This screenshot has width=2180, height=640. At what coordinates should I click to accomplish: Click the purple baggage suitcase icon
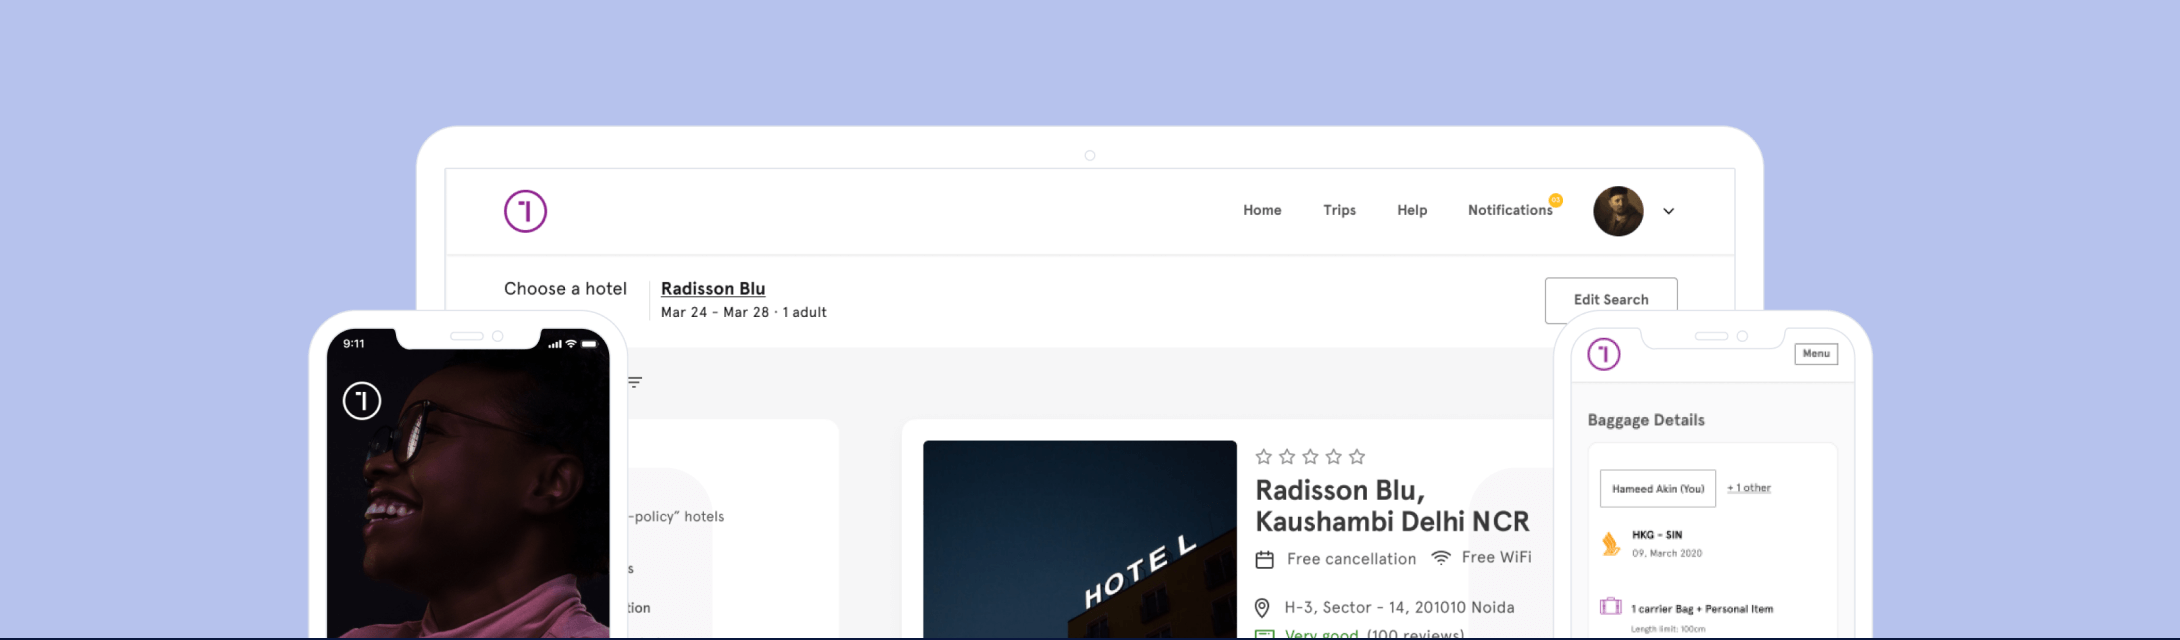(1610, 607)
